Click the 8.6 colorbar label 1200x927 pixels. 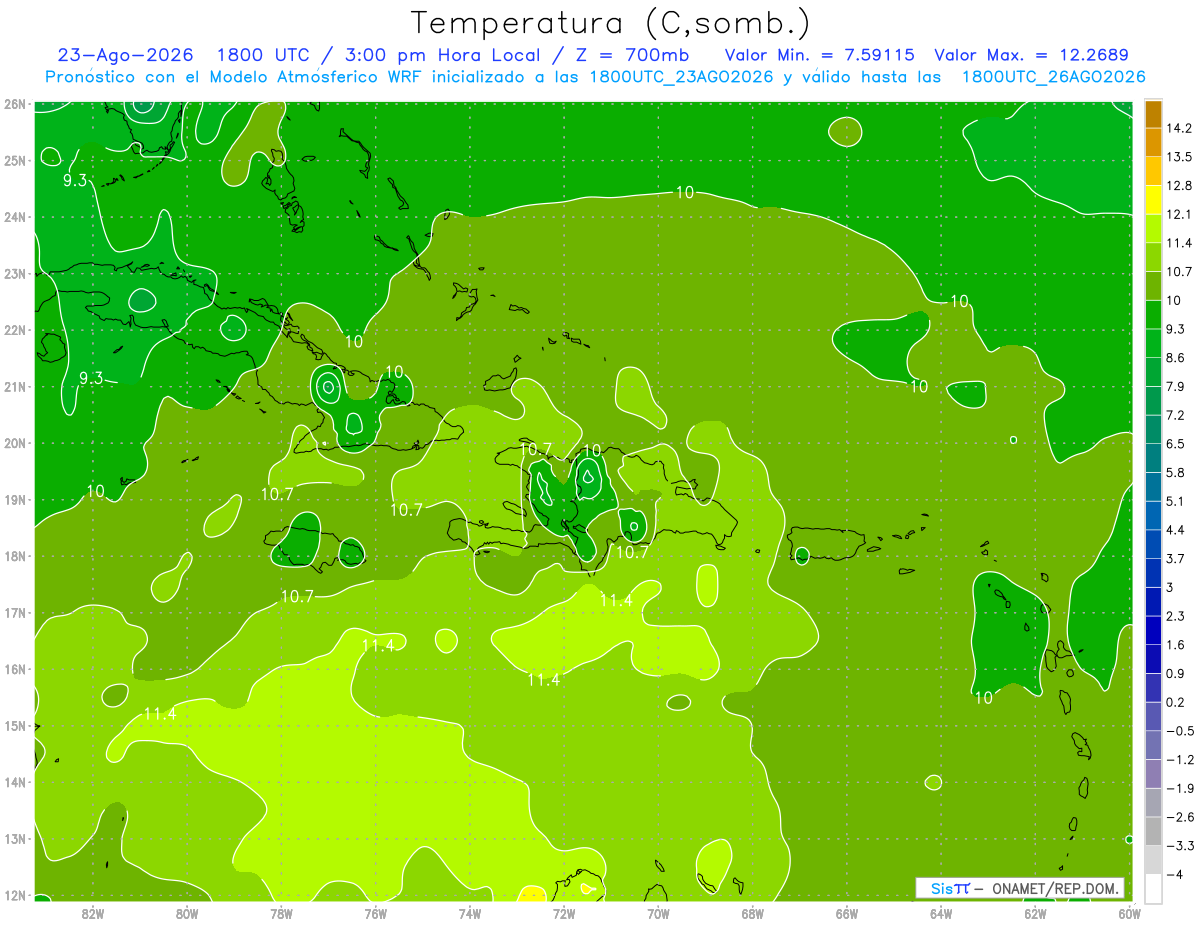(x=1176, y=358)
